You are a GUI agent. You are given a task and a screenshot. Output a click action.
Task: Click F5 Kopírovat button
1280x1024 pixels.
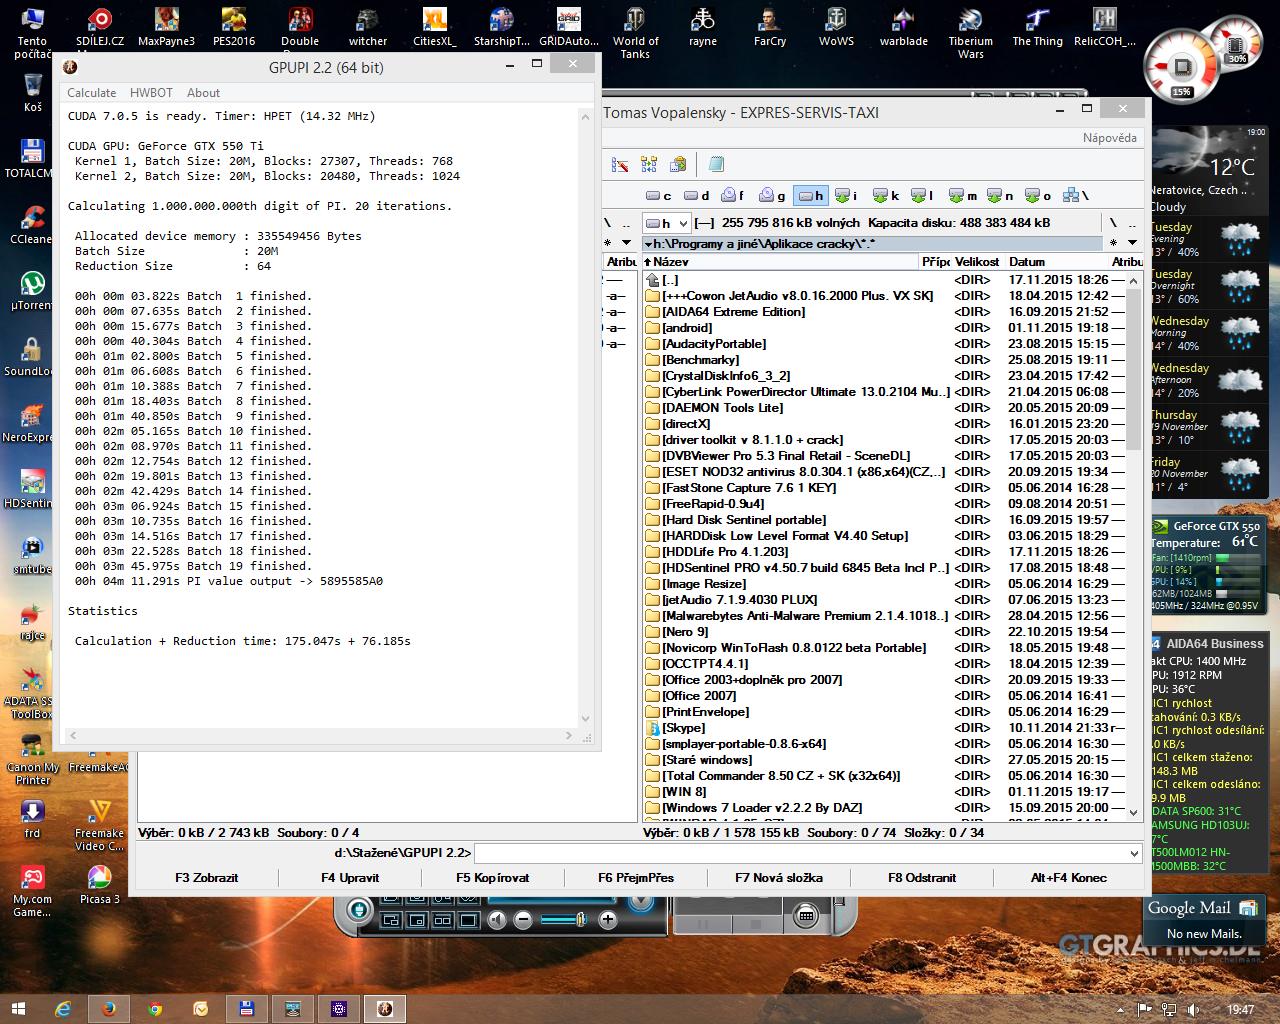pos(493,878)
